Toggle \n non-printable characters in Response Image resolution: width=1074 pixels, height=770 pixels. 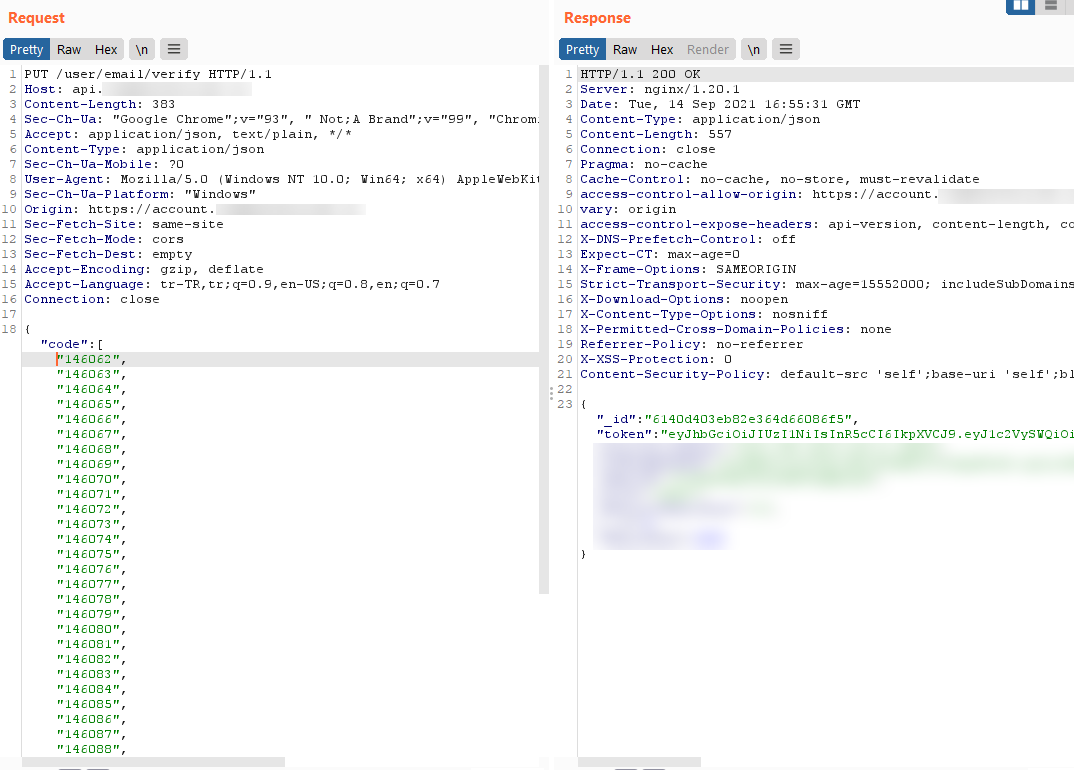click(x=753, y=49)
